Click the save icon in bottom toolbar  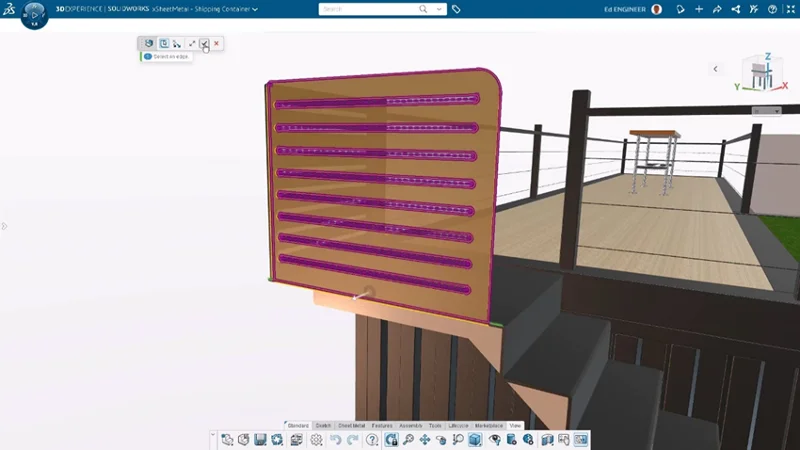260,440
